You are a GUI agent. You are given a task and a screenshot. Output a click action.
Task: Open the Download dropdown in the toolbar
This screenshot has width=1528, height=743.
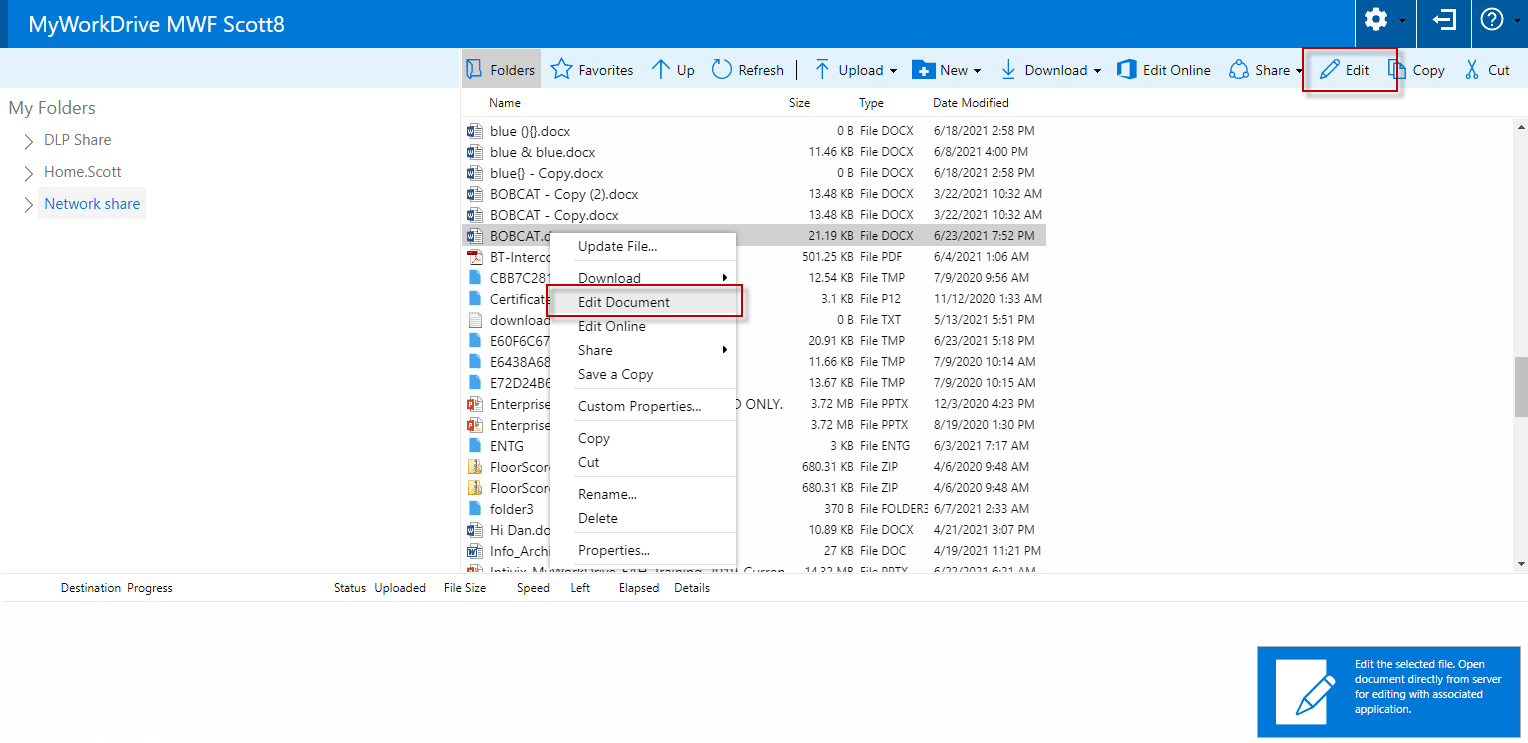(x=1096, y=71)
